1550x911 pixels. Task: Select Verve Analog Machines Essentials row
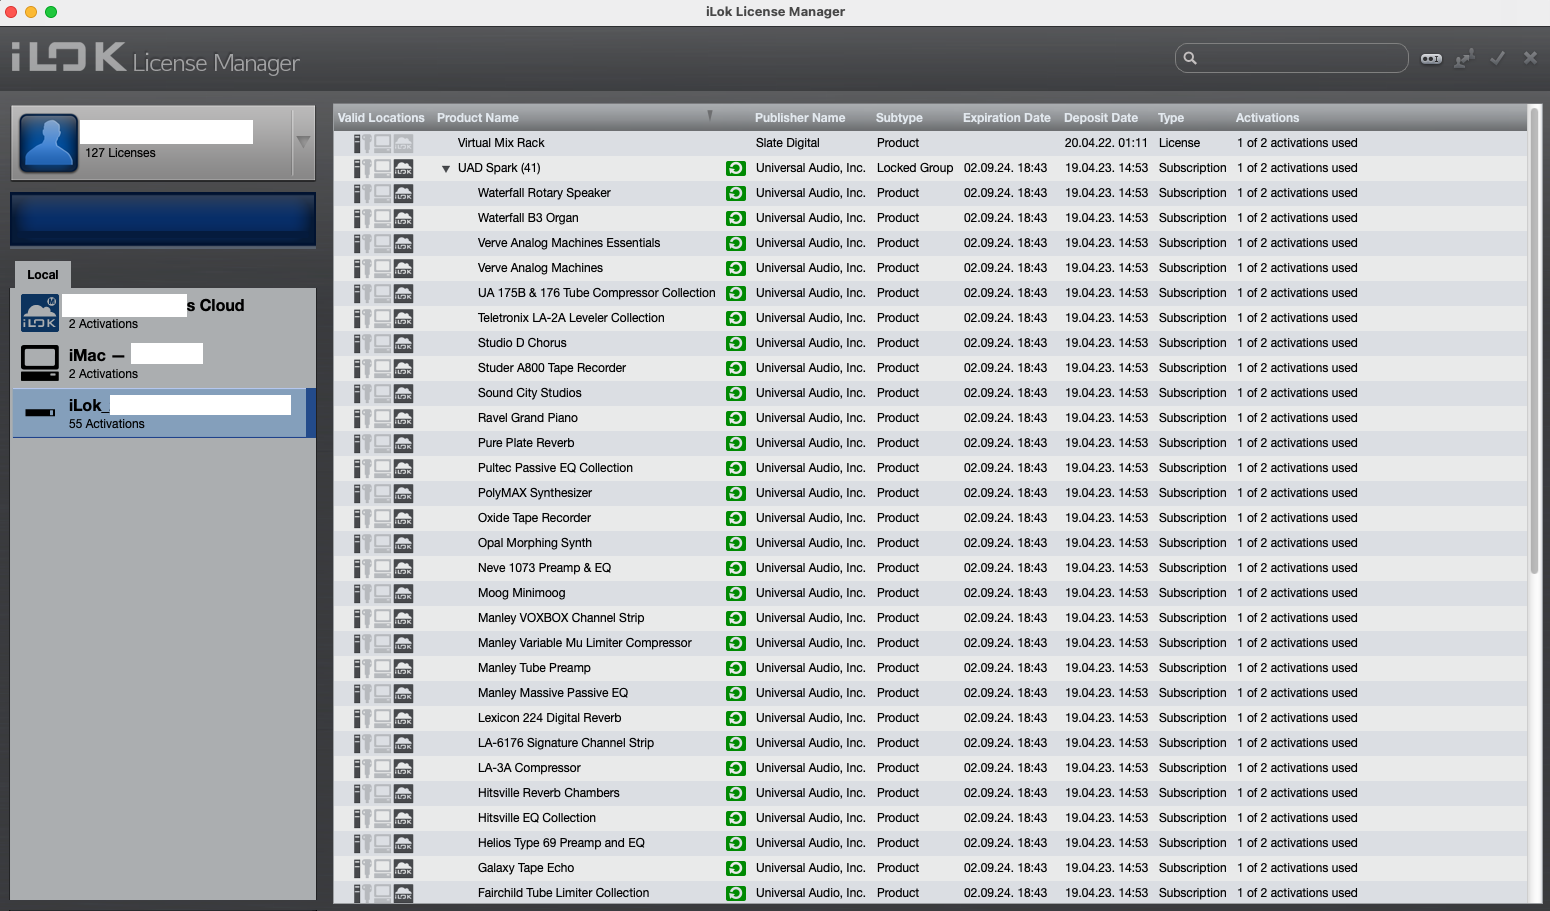[x=930, y=243]
